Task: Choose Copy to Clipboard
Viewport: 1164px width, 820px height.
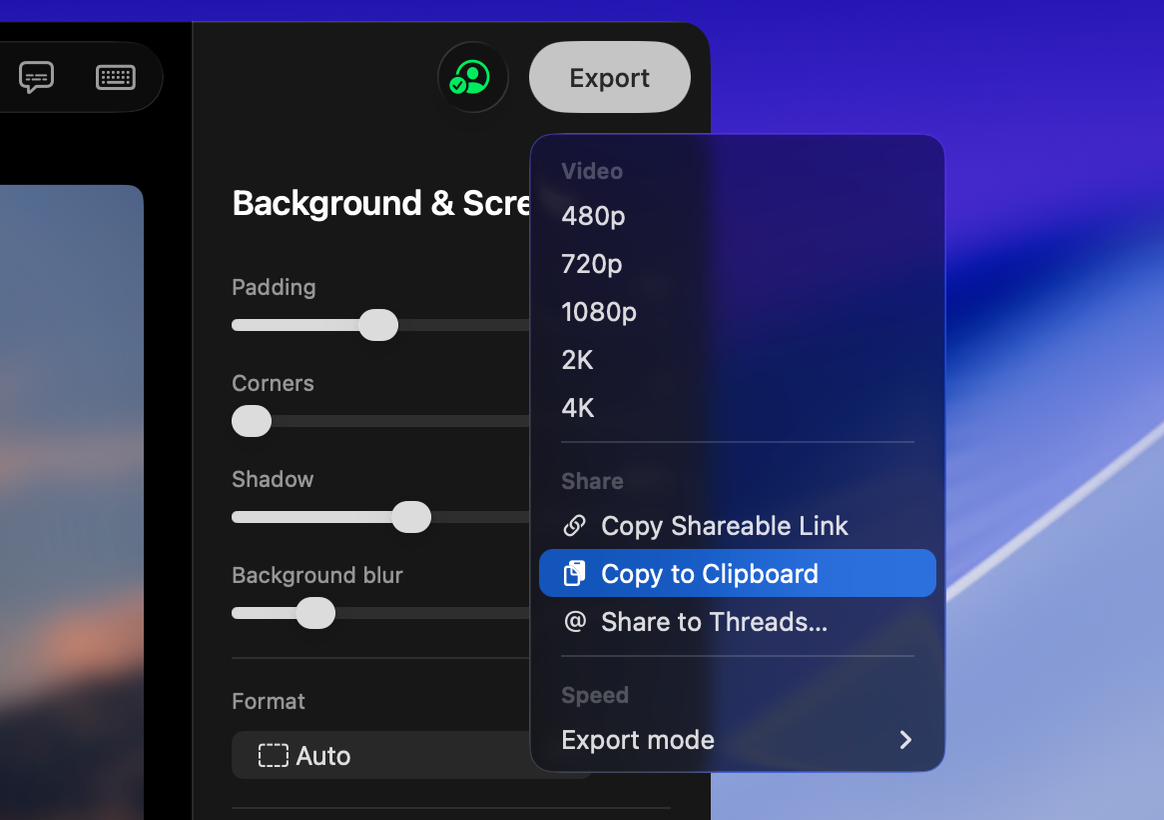Action: click(x=737, y=573)
